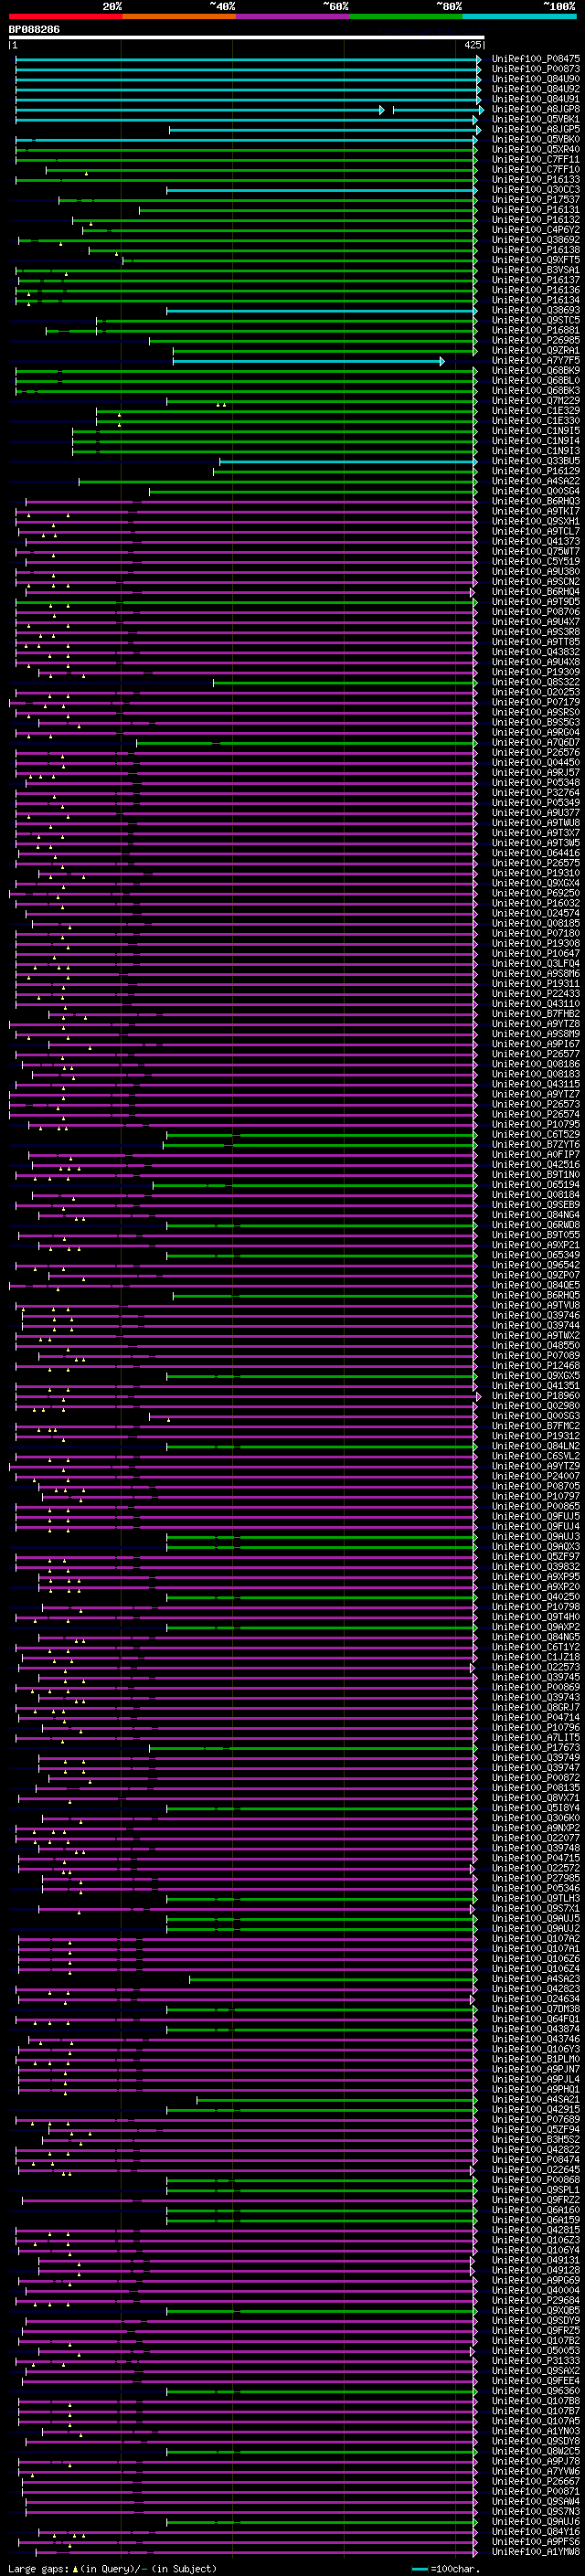Select the UniRef100_Q43832 label
The height and width of the screenshot is (2576, 585).
click(536, 652)
